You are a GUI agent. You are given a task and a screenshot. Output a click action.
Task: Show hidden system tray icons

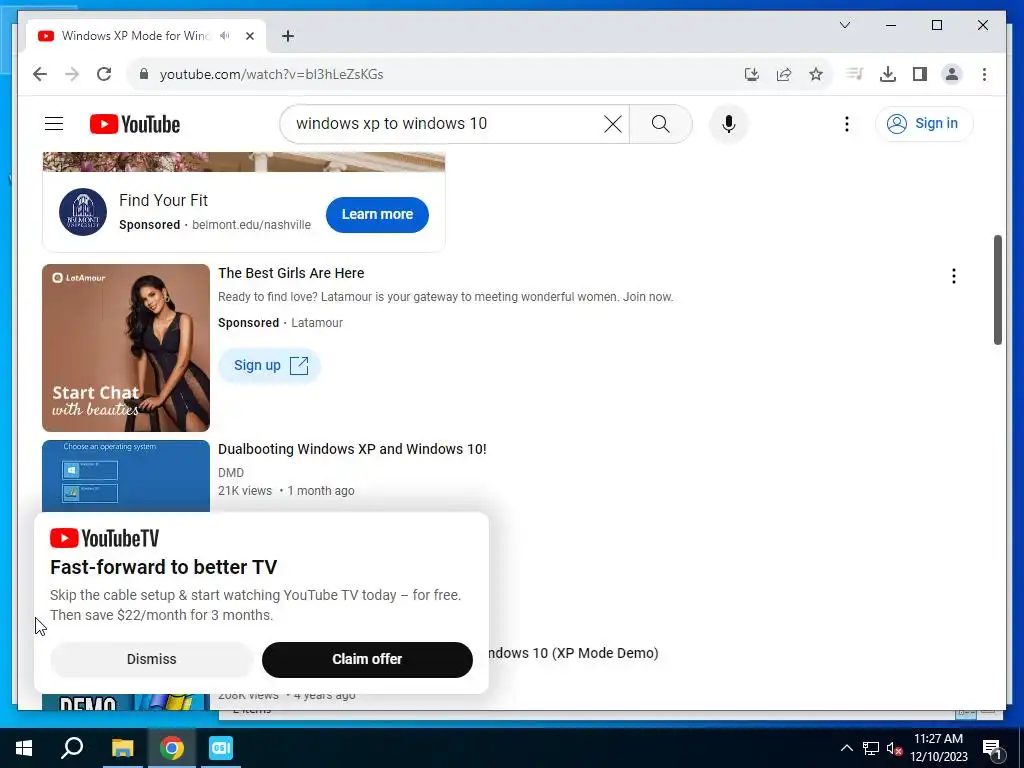(x=846, y=748)
